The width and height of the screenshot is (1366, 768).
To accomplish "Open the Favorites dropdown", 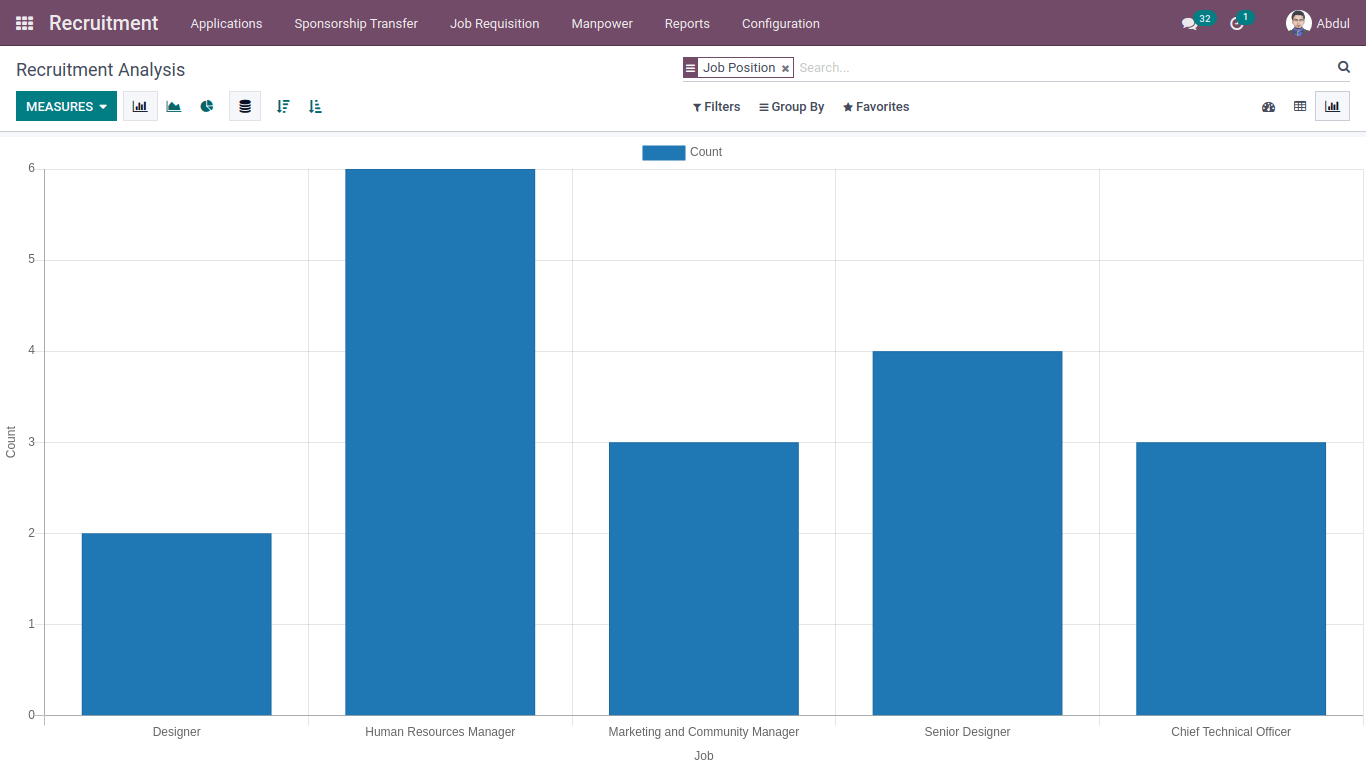I will click(876, 107).
